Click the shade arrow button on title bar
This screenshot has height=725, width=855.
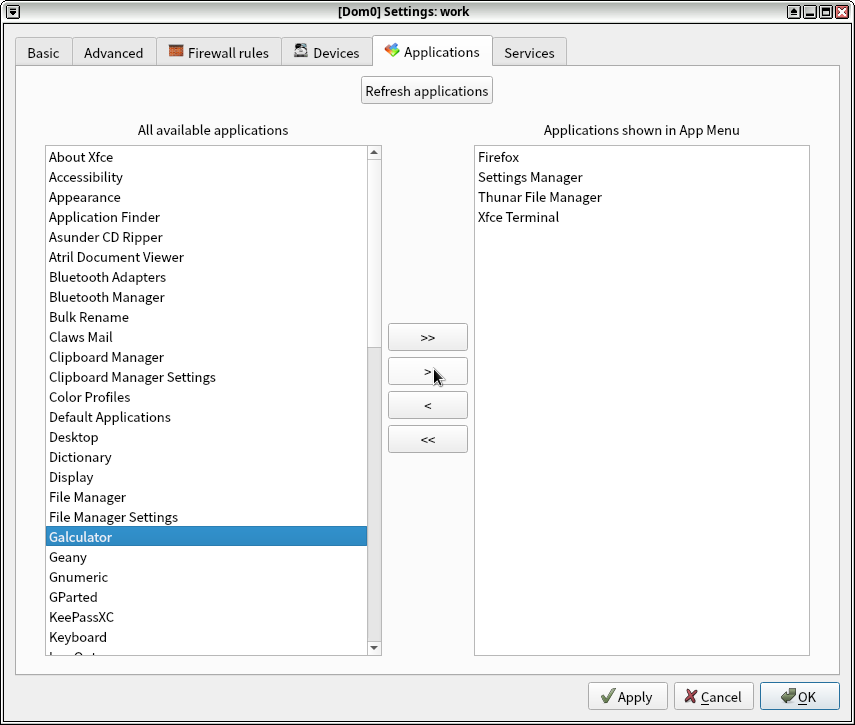(794, 11)
